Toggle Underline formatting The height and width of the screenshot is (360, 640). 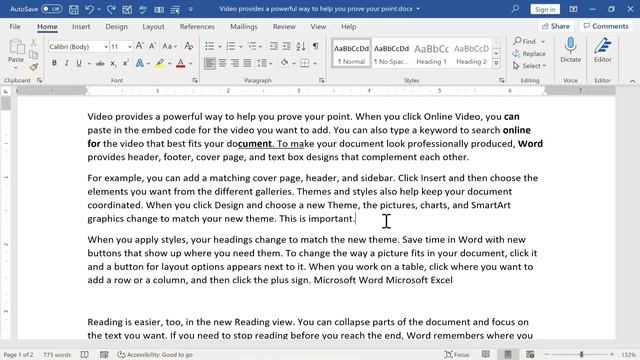[79, 63]
